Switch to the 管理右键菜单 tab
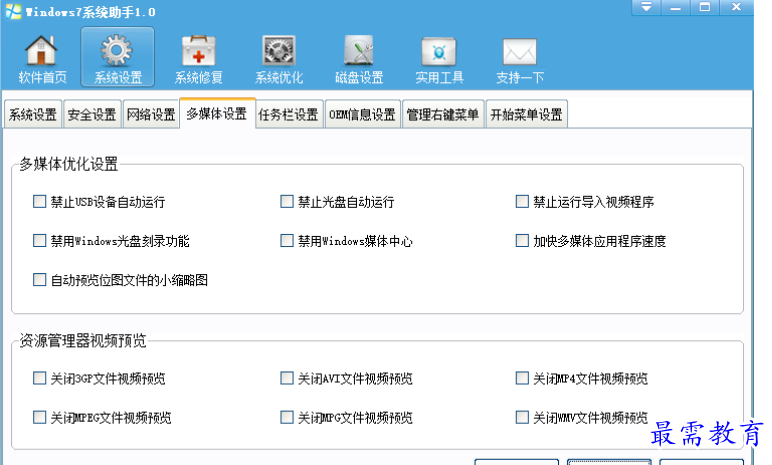The height and width of the screenshot is (465, 772). [x=443, y=114]
